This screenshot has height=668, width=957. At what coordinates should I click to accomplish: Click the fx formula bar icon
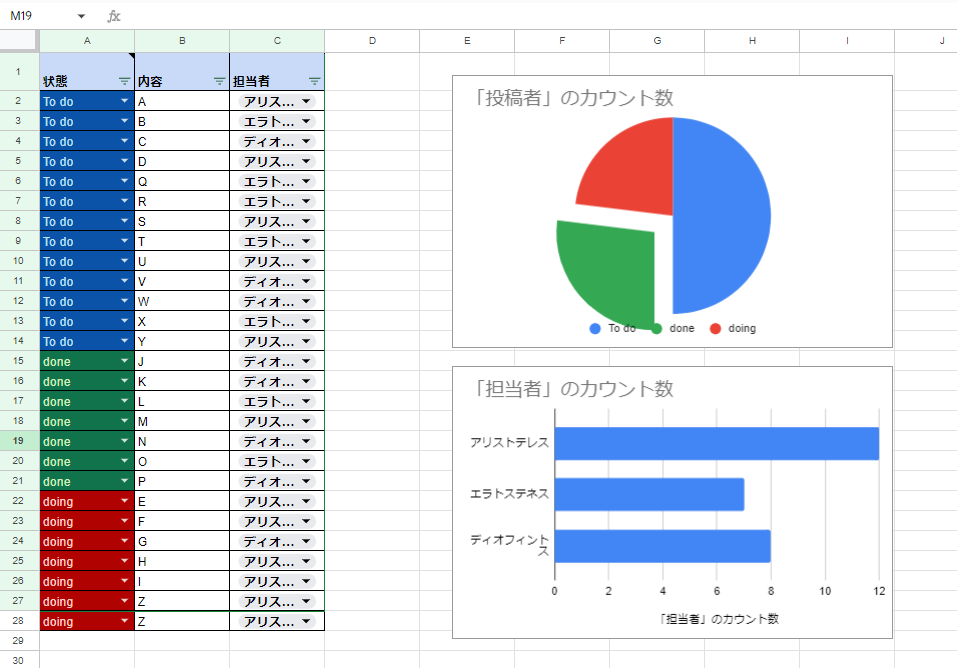114,16
